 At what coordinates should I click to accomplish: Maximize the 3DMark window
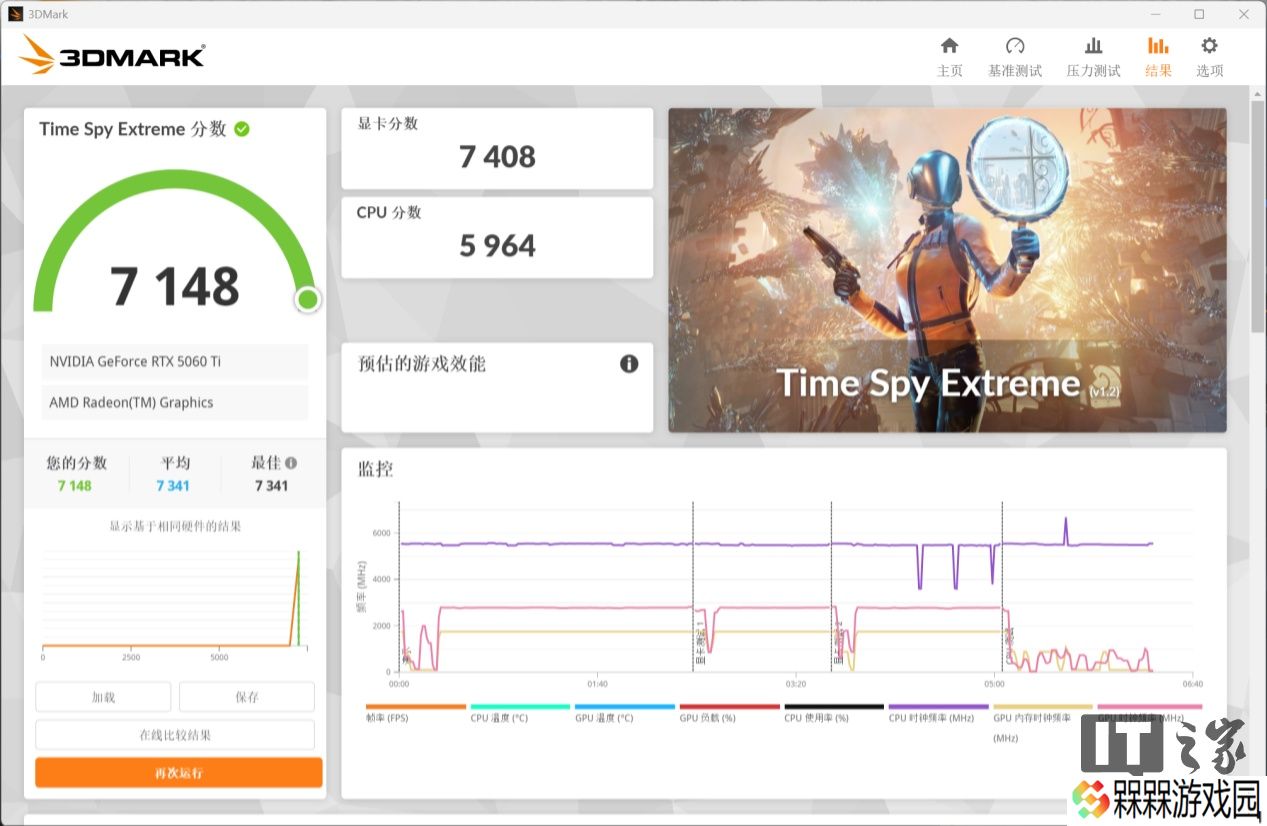coord(1199,14)
